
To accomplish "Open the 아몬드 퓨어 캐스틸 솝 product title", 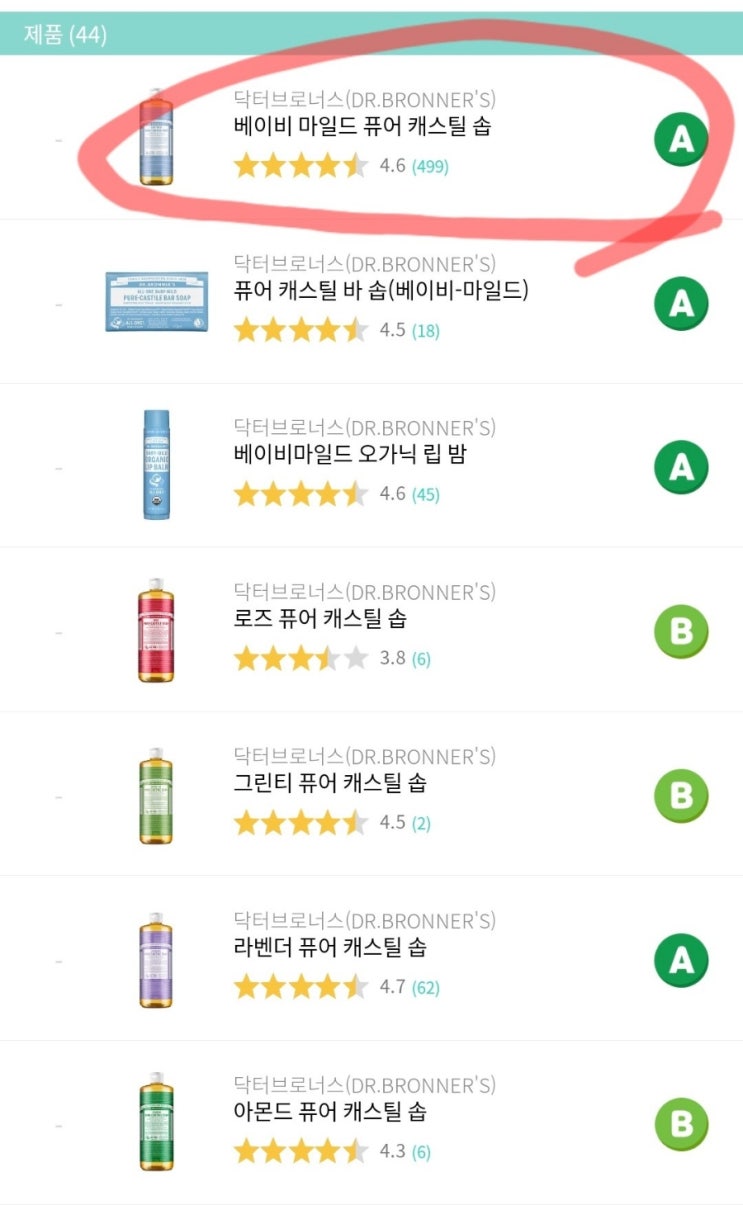I will pyautogui.click(x=330, y=1112).
